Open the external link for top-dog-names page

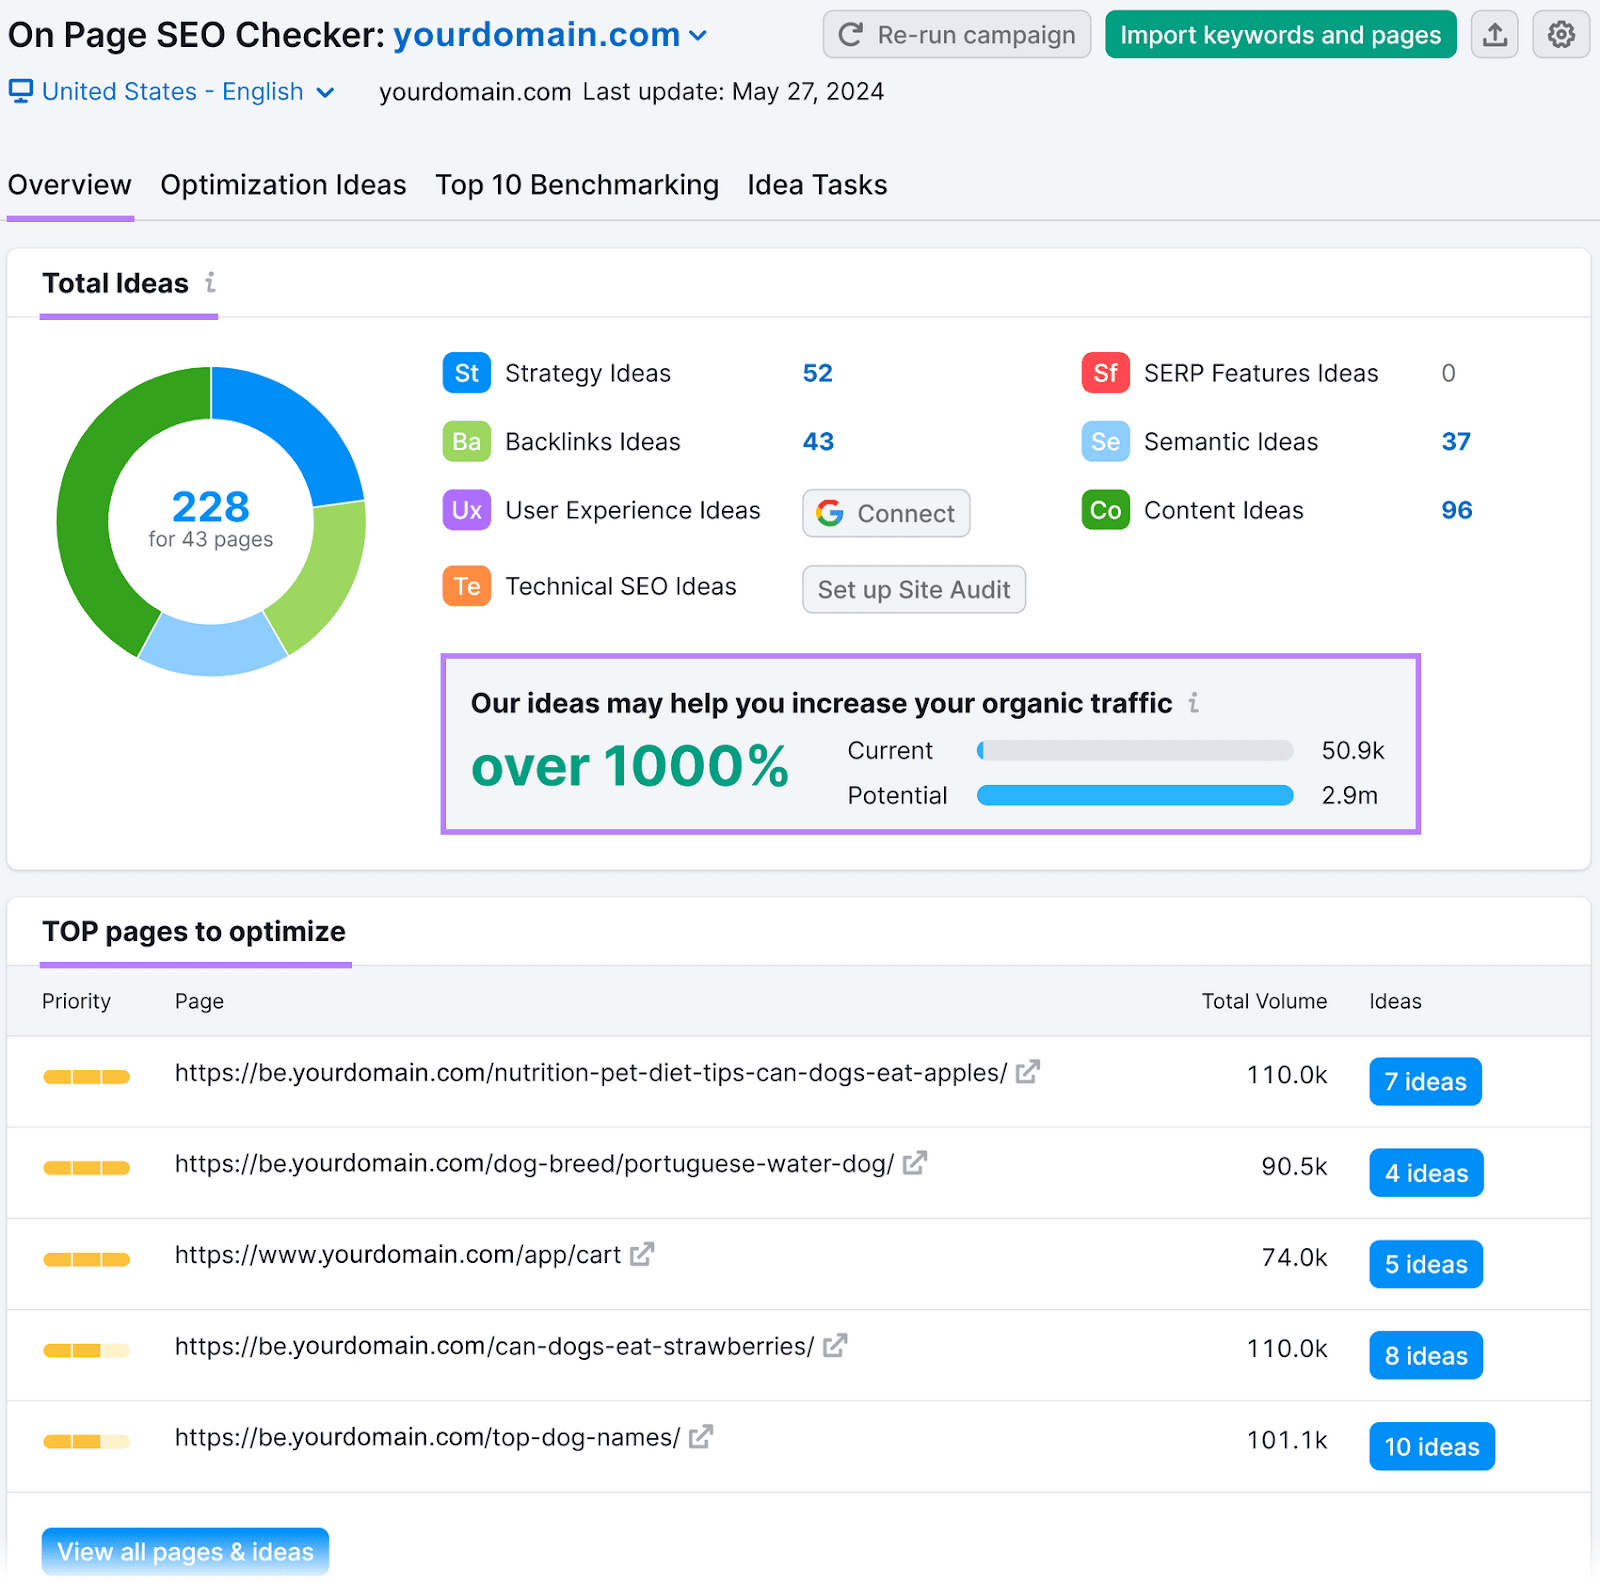700,1435
